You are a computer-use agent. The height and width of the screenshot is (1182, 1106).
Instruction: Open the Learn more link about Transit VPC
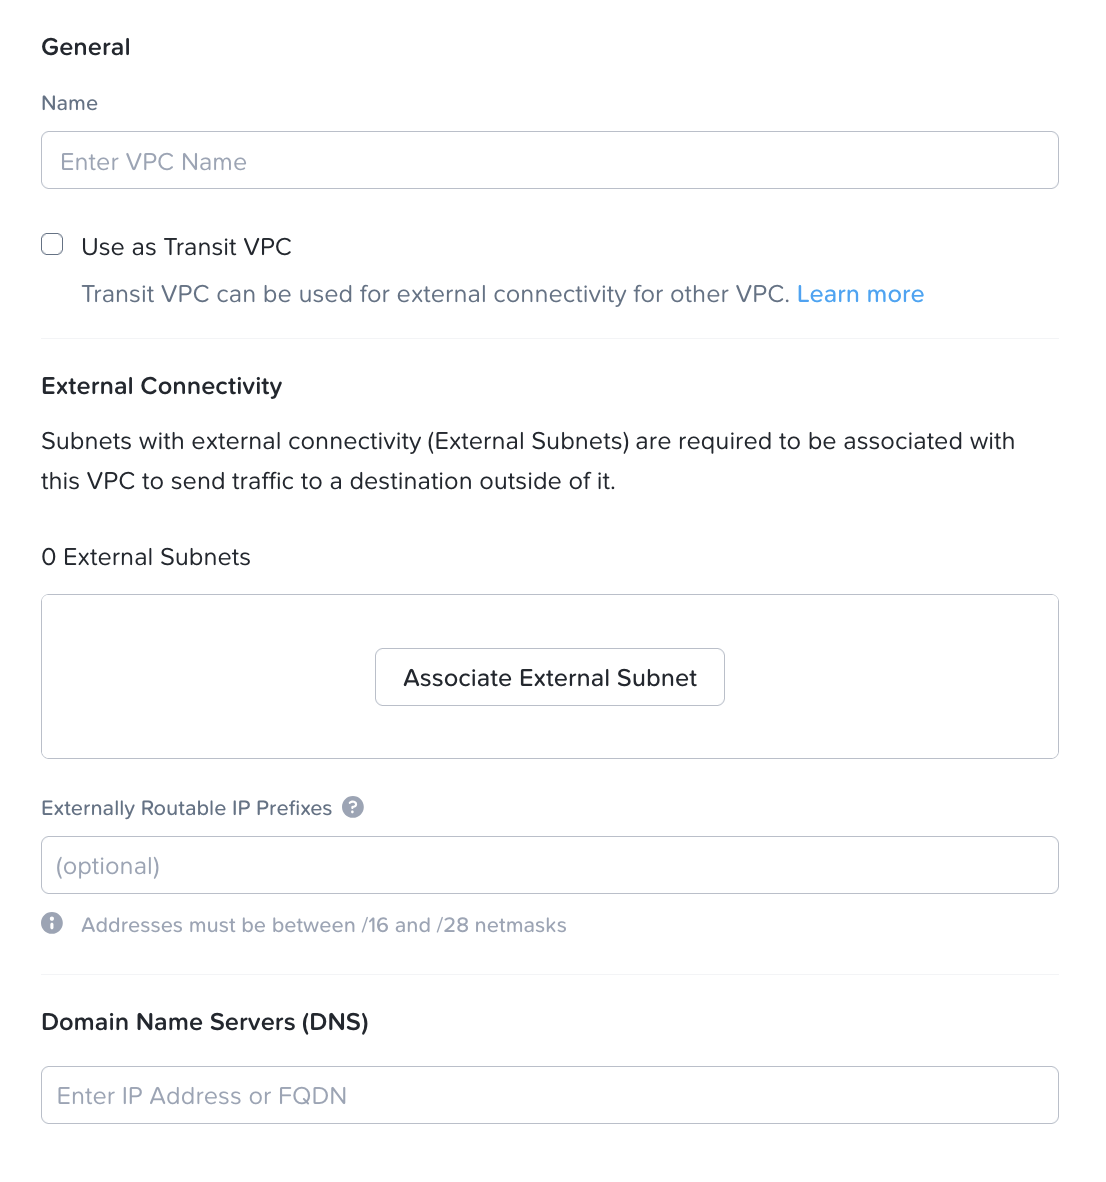[860, 294]
